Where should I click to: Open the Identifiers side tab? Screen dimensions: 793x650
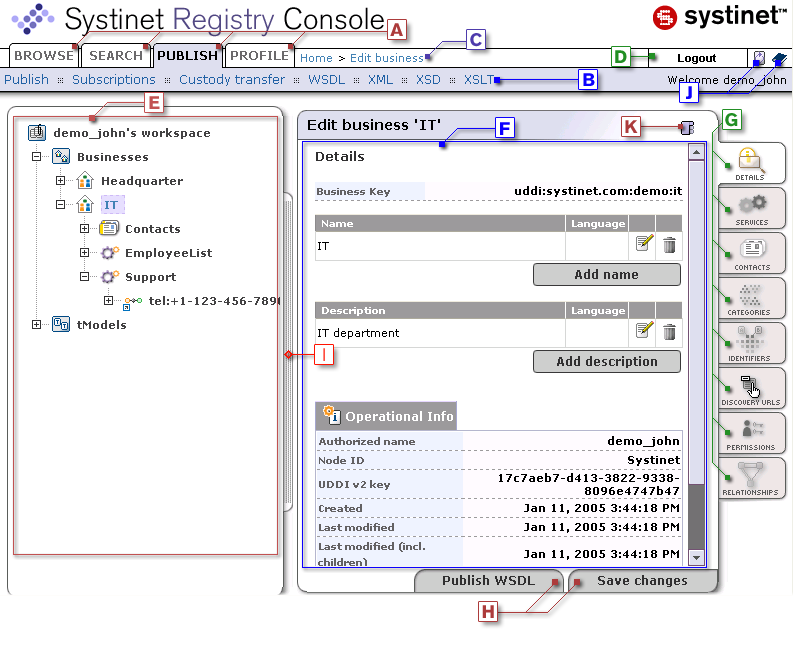click(x=752, y=344)
